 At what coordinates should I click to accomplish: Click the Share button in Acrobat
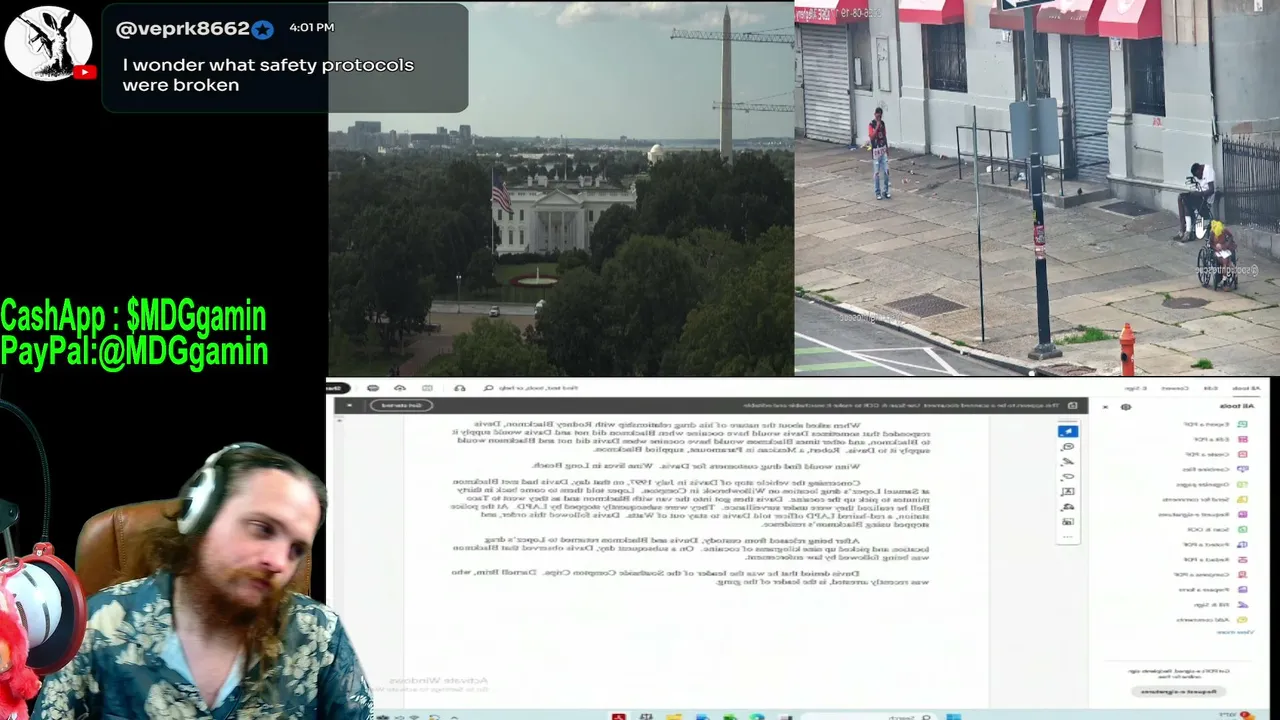[x=336, y=388]
